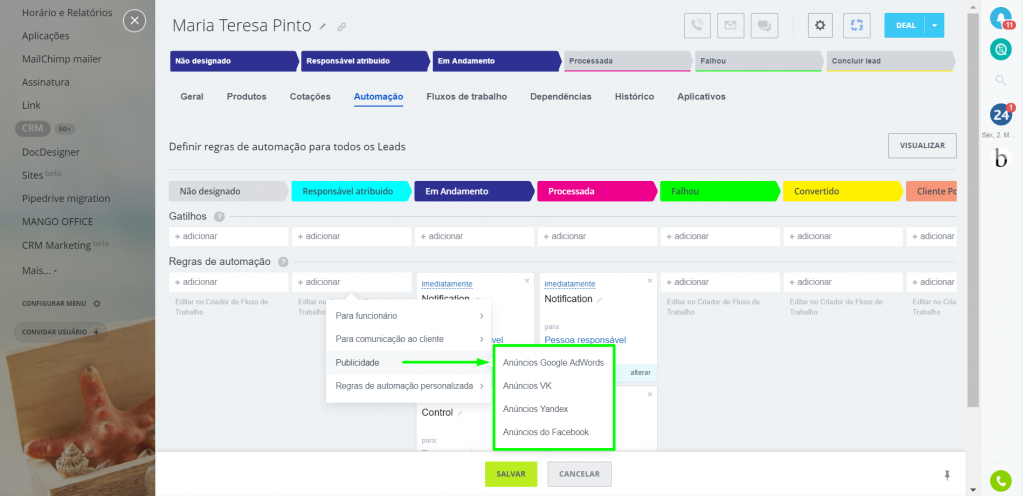Edit lead name with pencil icon
Image resolution: width=1023 pixels, height=496 pixels.
322,27
